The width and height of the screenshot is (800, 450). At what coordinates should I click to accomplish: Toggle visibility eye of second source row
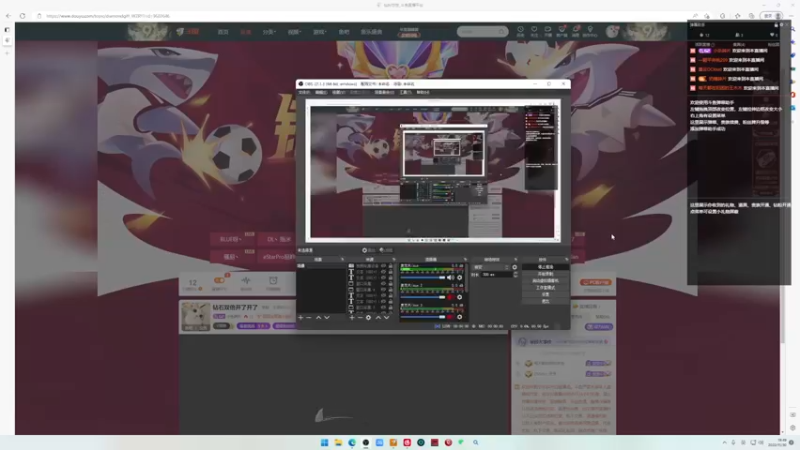pyautogui.click(x=383, y=272)
